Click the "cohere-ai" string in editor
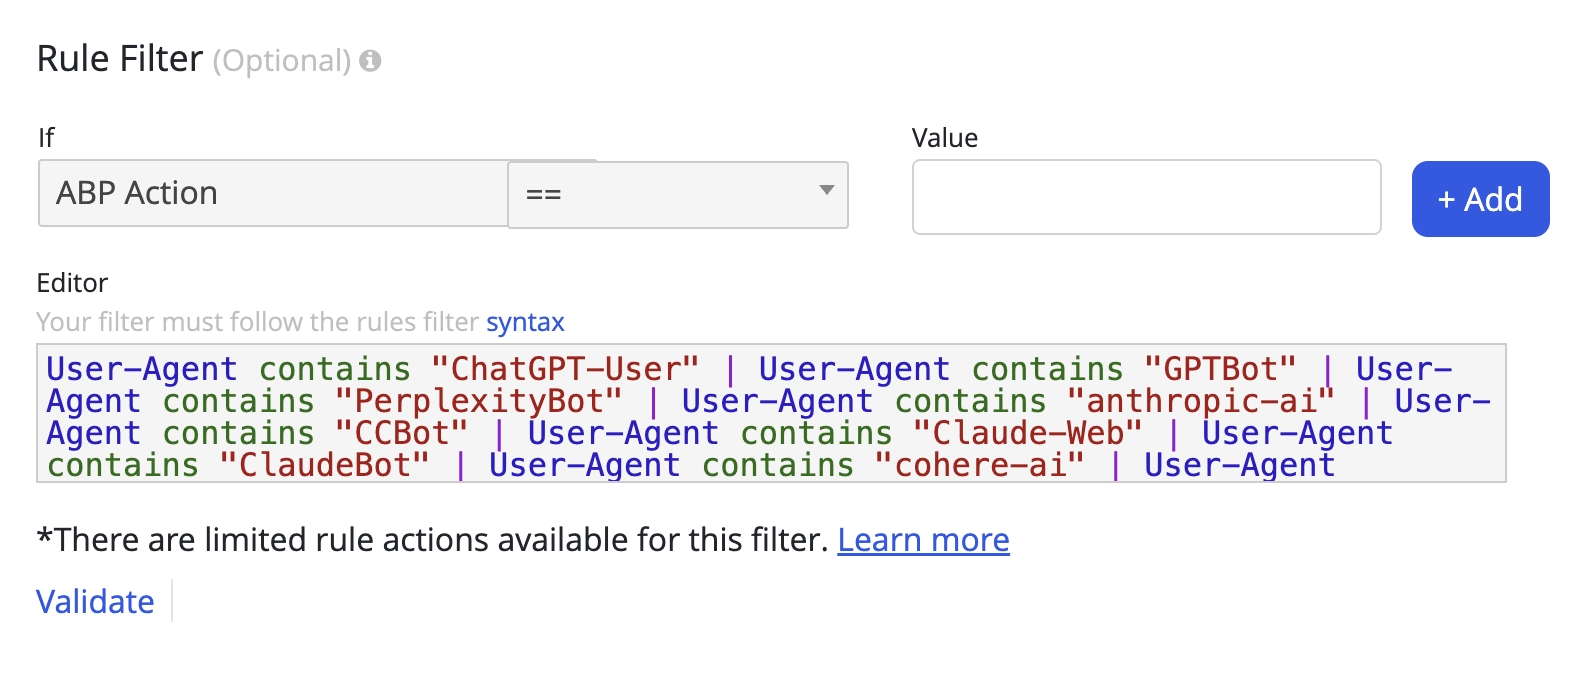The width and height of the screenshot is (1576, 690). click(x=979, y=465)
